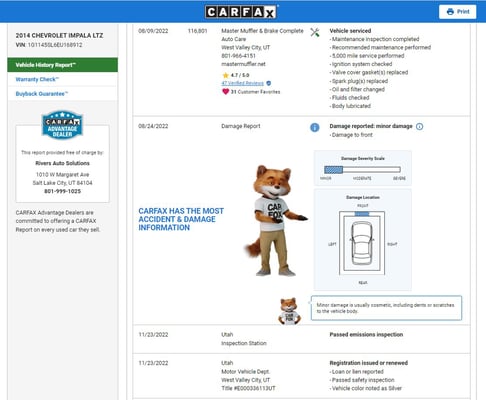Click the verified shield icon beside reviews
This screenshot has width=486, height=400.
[269, 83]
